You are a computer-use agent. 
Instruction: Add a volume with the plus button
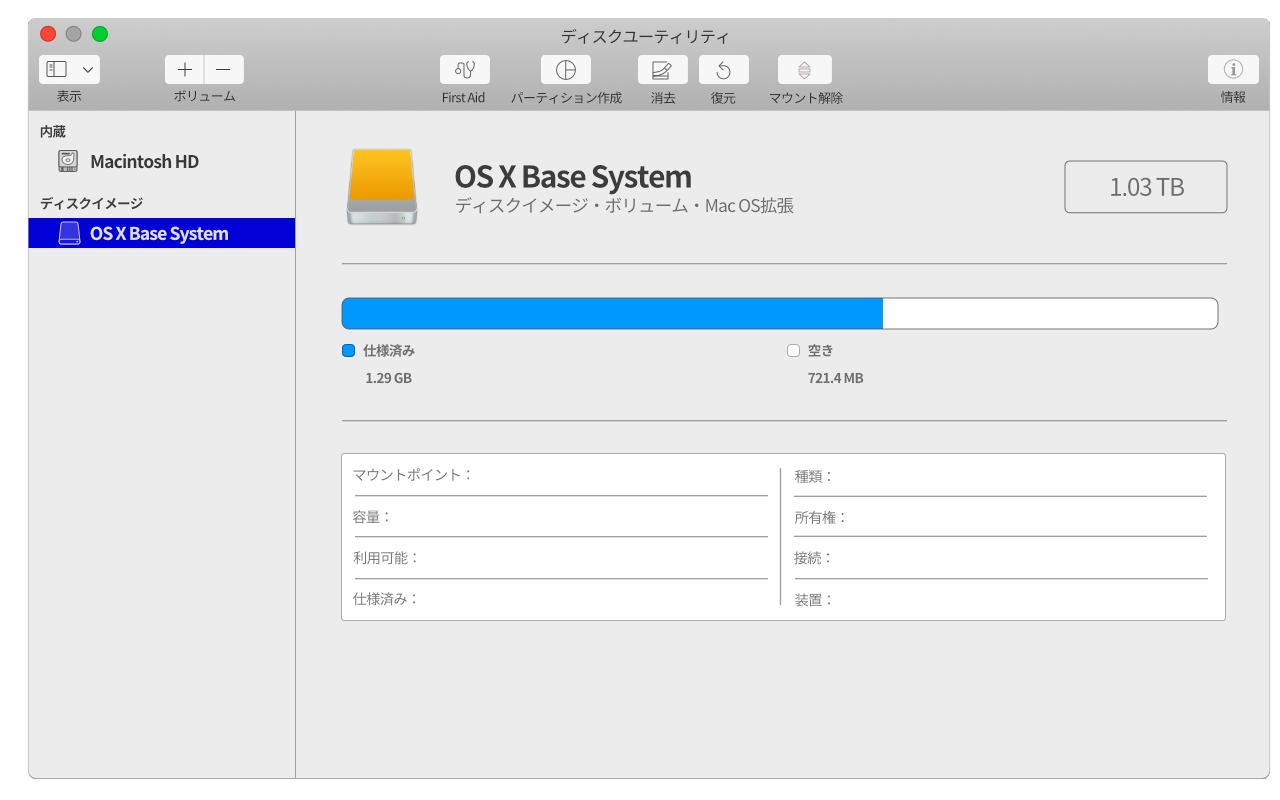pos(185,69)
